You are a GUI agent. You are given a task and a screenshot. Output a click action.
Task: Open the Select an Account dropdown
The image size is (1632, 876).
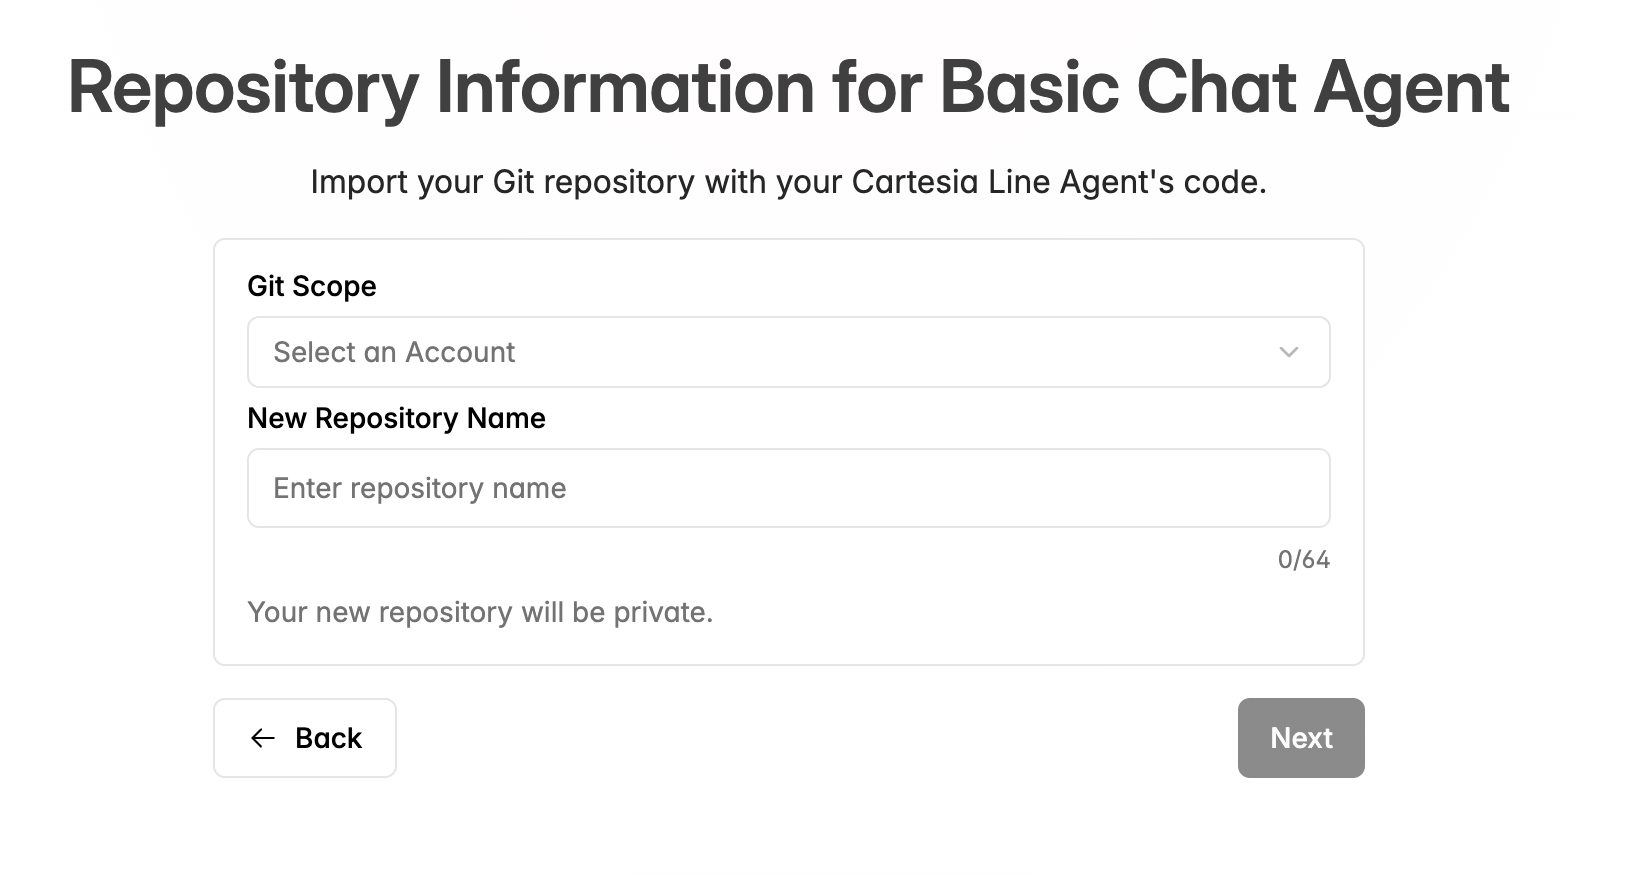coord(788,352)
